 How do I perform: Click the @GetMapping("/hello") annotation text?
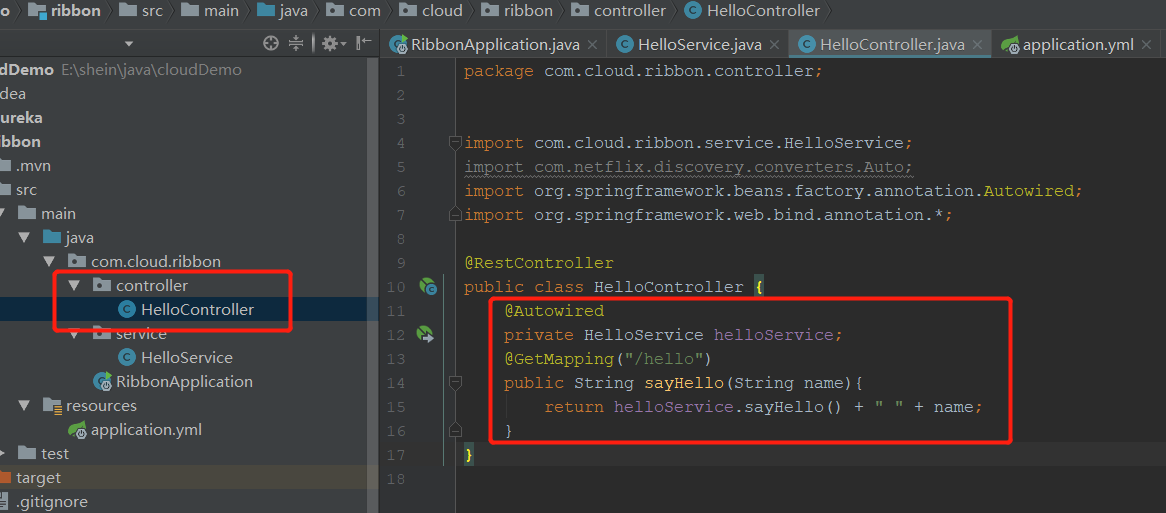[608, 359]
